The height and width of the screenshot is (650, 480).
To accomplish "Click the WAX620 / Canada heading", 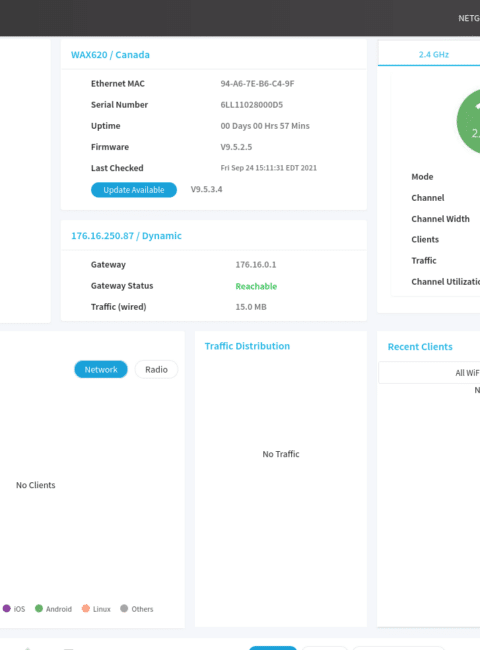I will coord(110,55).
